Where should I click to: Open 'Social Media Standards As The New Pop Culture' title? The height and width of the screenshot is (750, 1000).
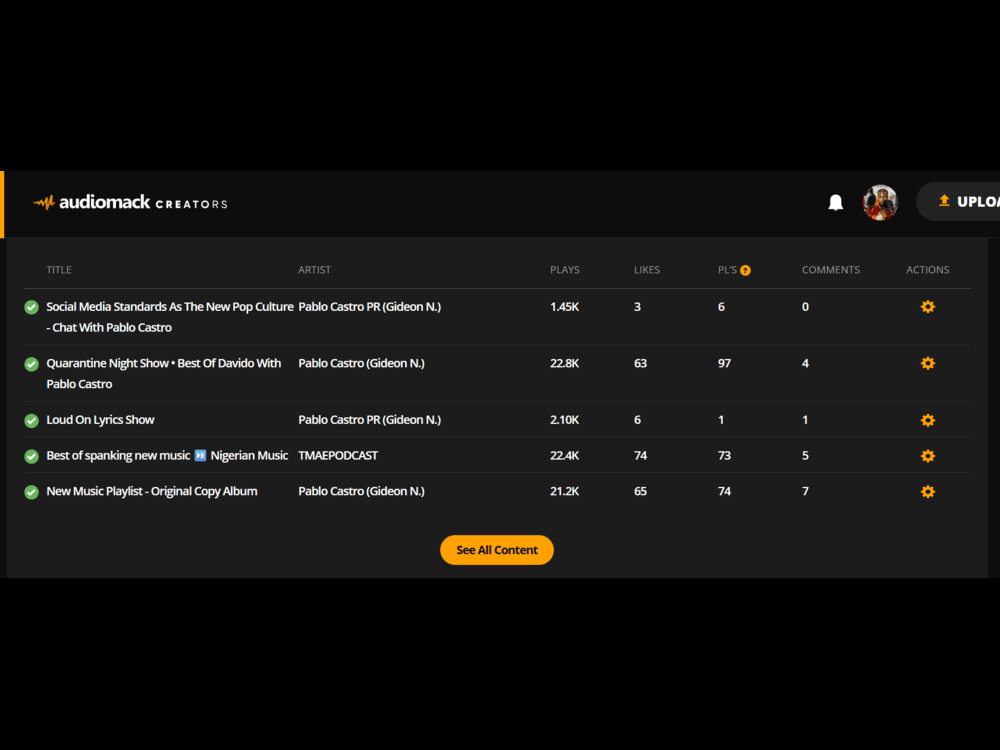(x=170, y=317)
